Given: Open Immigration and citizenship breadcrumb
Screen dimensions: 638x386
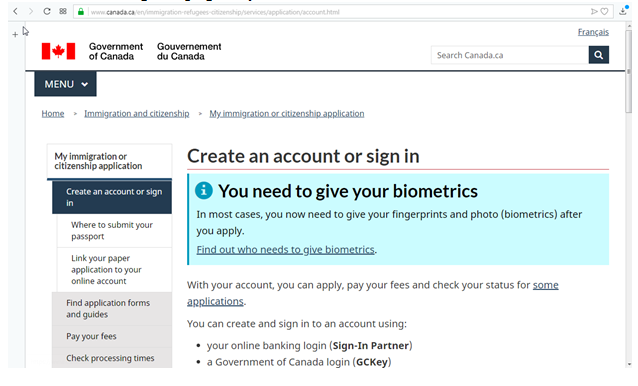Looking at the screenshot, I should pyautogui.click(x=137, y=113).
